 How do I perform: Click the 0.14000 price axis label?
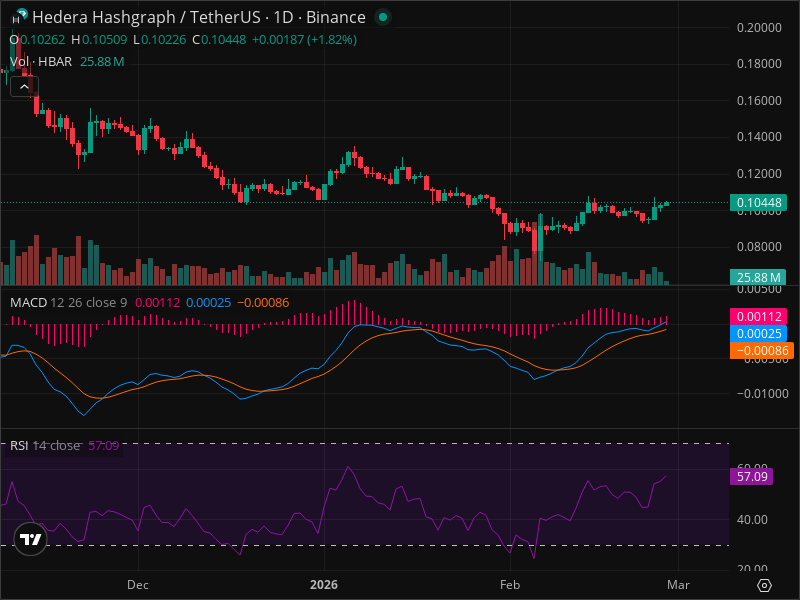pos(759,137)
